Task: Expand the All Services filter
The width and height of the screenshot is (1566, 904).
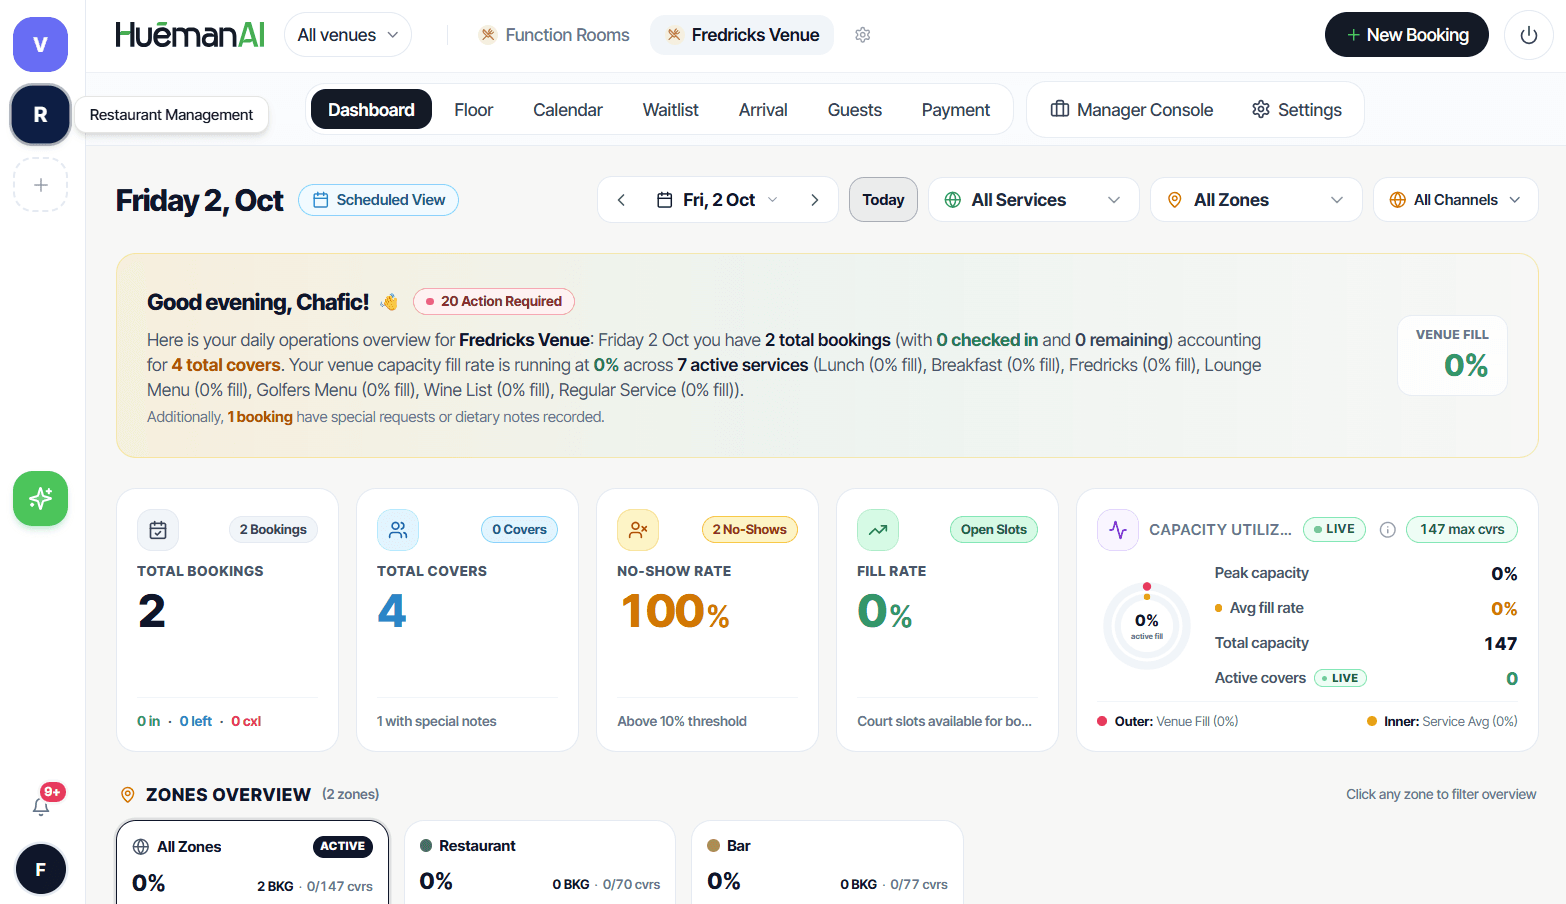Action: [x=1034, y=200]
